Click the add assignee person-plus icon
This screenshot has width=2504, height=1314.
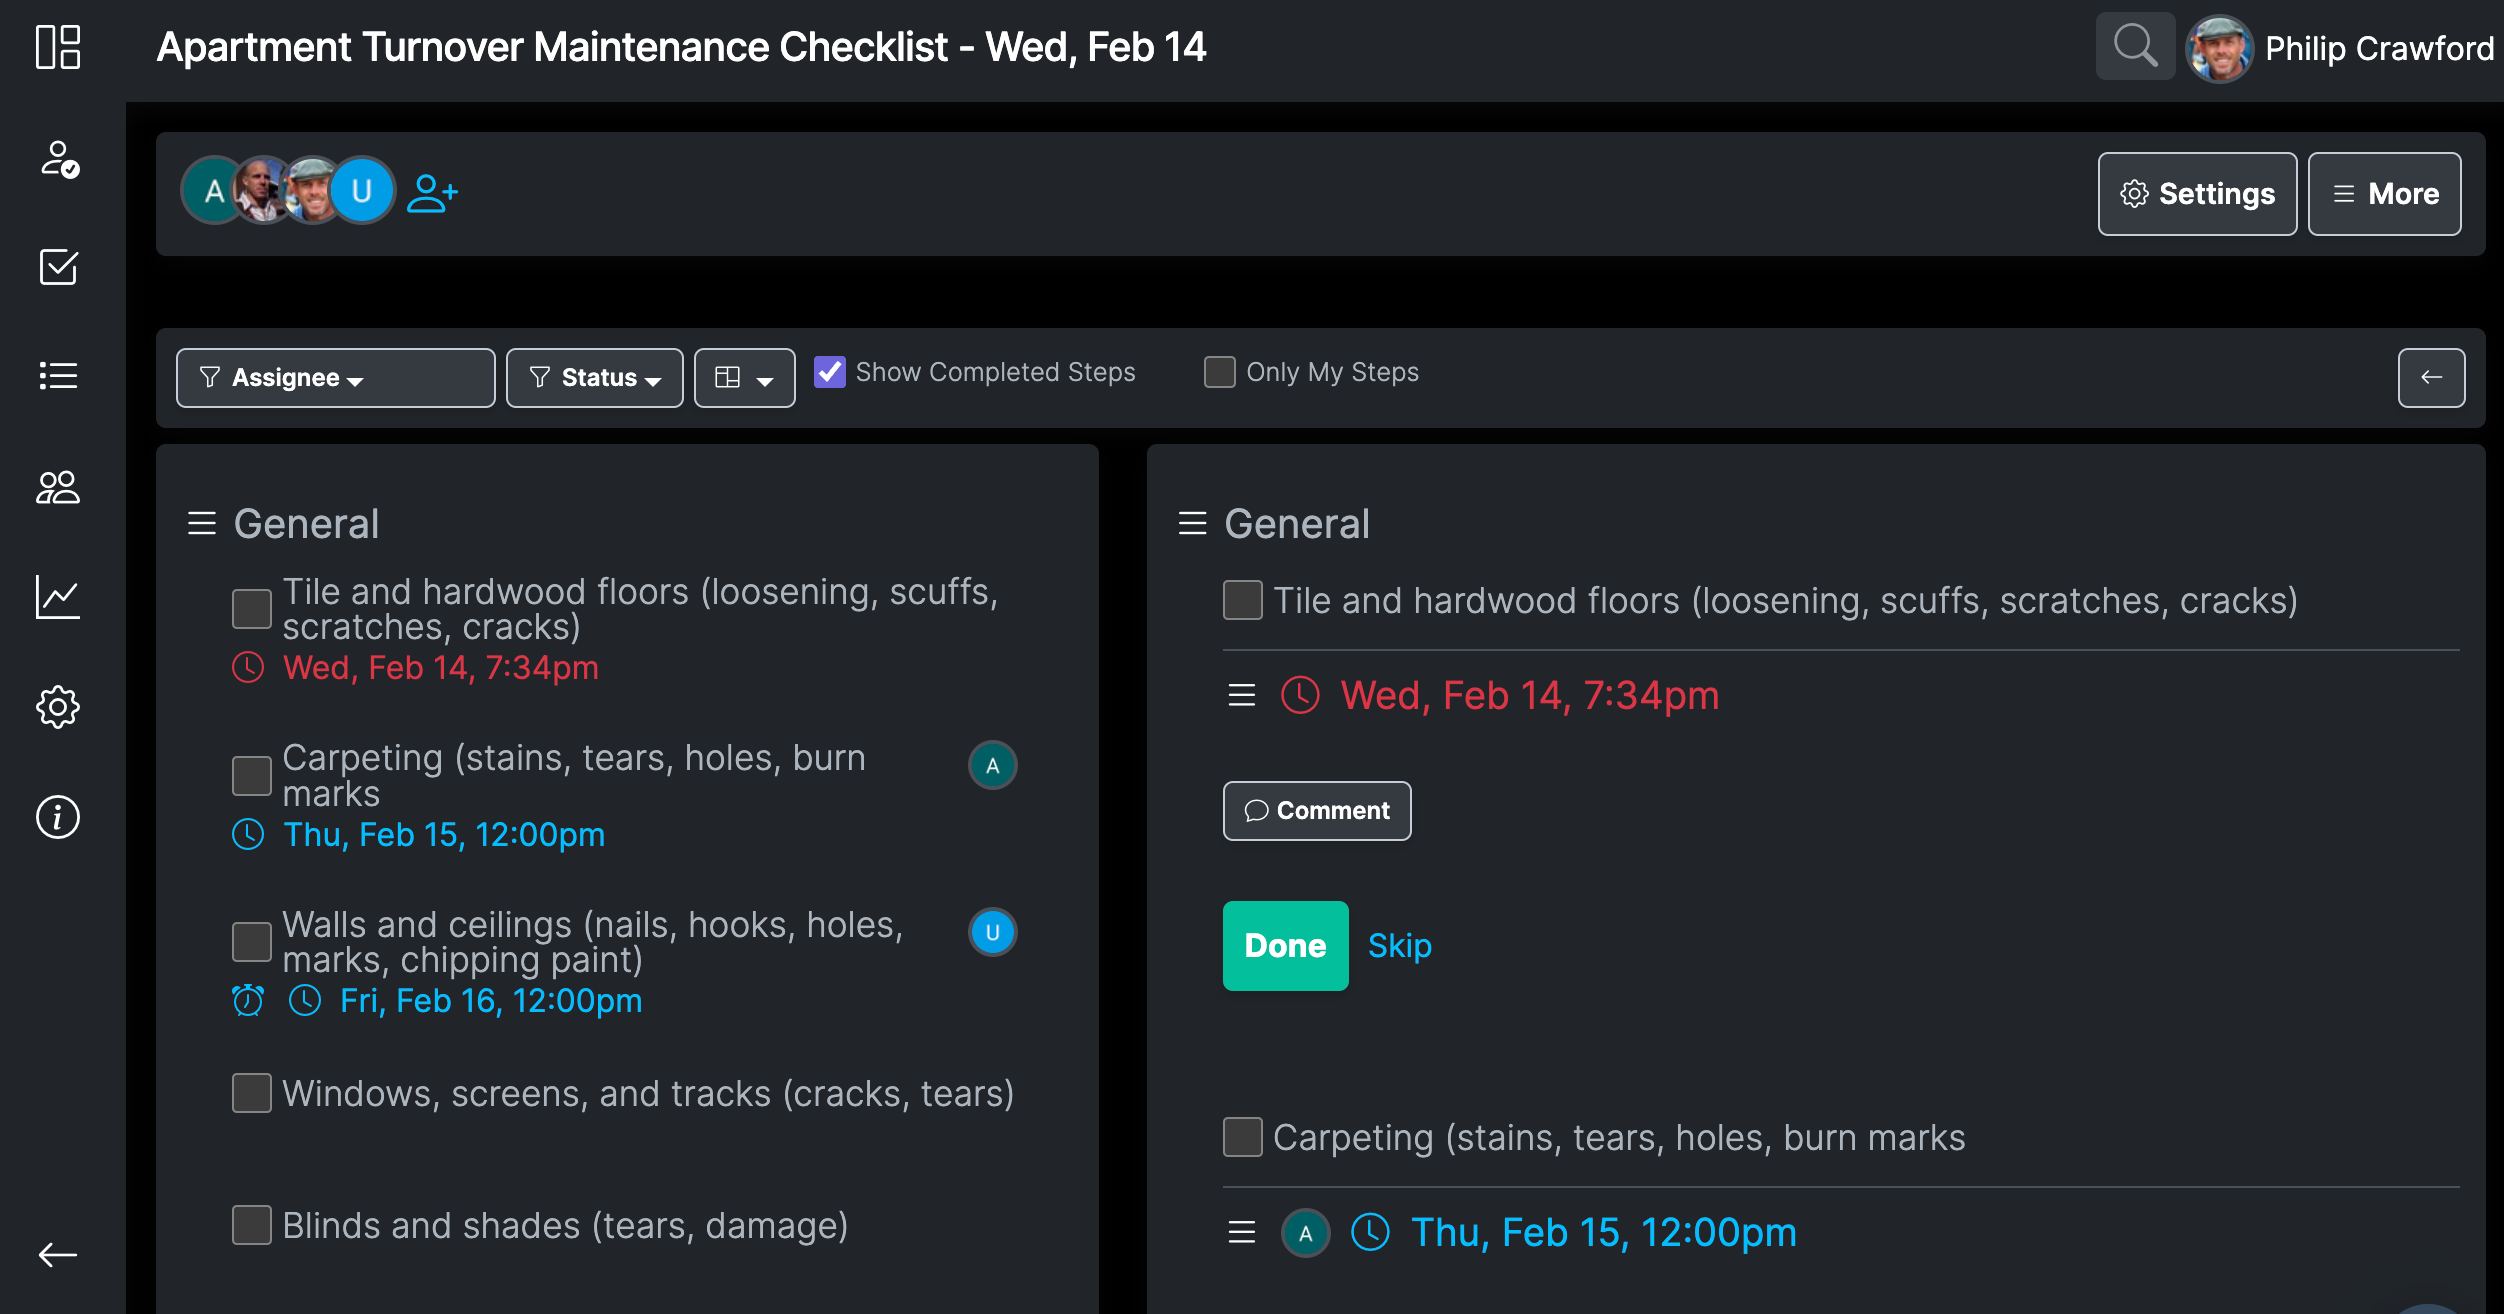(432, 193)
